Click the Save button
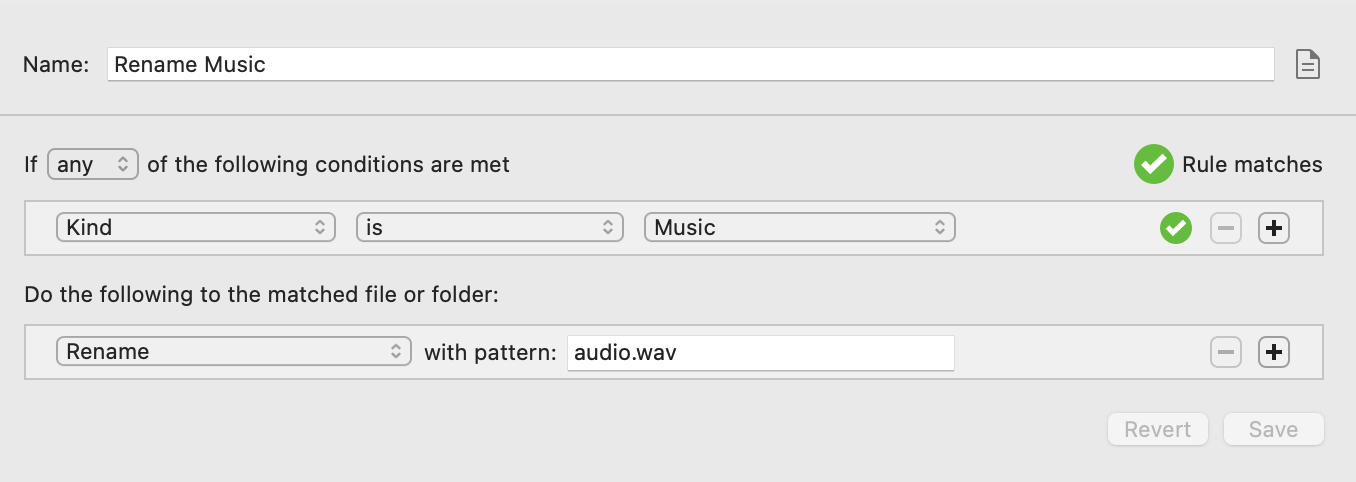 click(x=1274, y=429)
